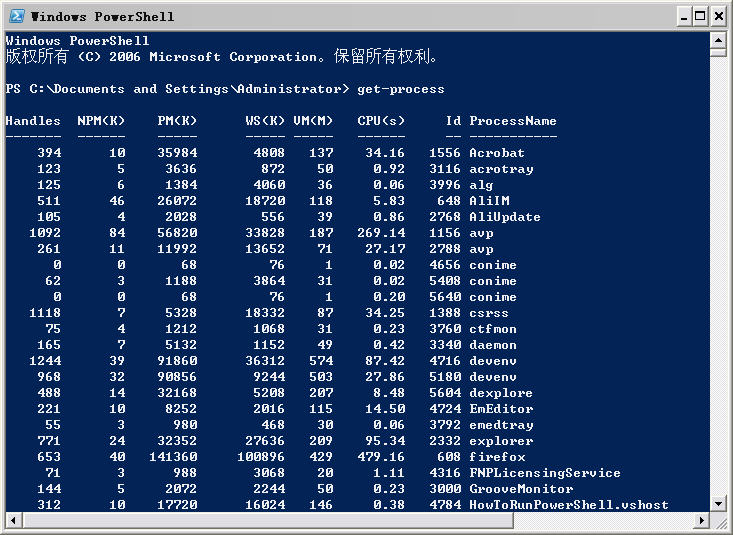Click the AliIM process name
The height and width of the screenshot is (535, 733).
(489, 201)
